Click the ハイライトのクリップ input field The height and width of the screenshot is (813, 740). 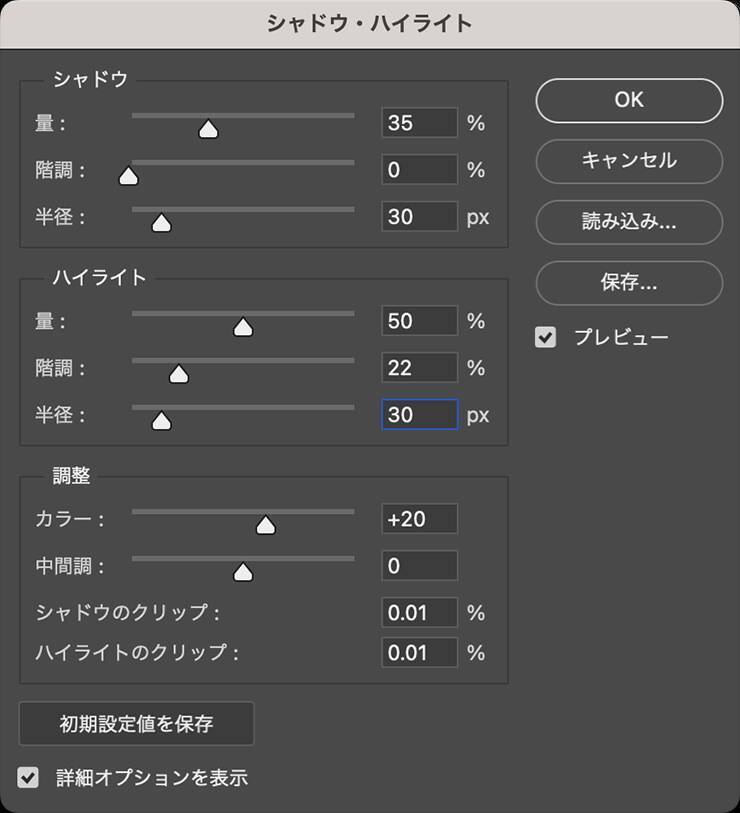click(x=419, y=653)
